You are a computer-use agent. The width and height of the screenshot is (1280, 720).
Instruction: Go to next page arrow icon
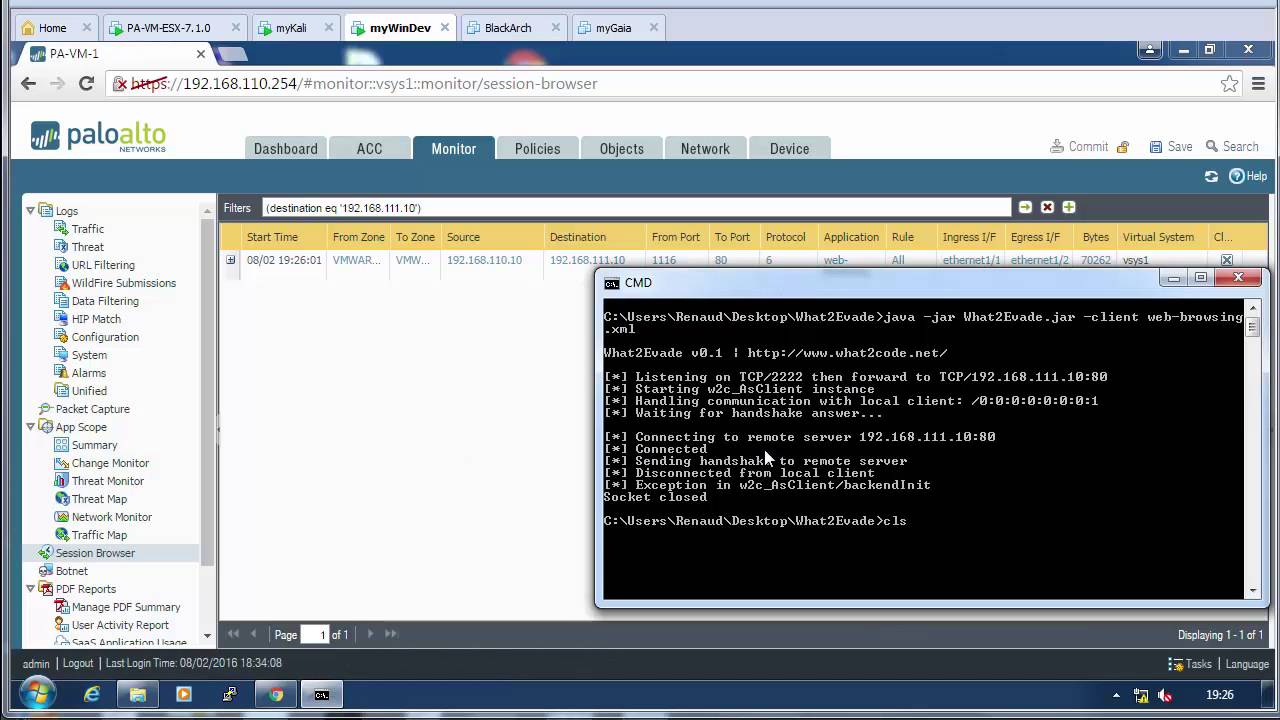pyautogui.click(x=370, y=634)
